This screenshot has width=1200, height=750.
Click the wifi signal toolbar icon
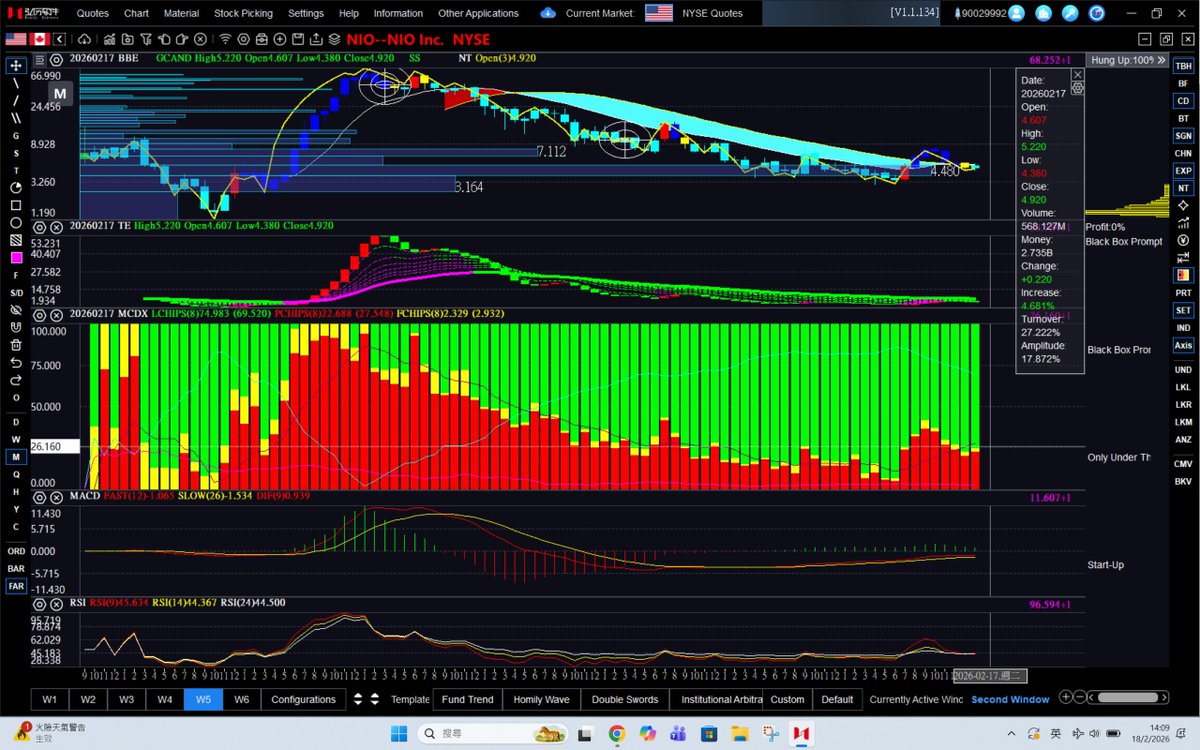click(225, 39)
